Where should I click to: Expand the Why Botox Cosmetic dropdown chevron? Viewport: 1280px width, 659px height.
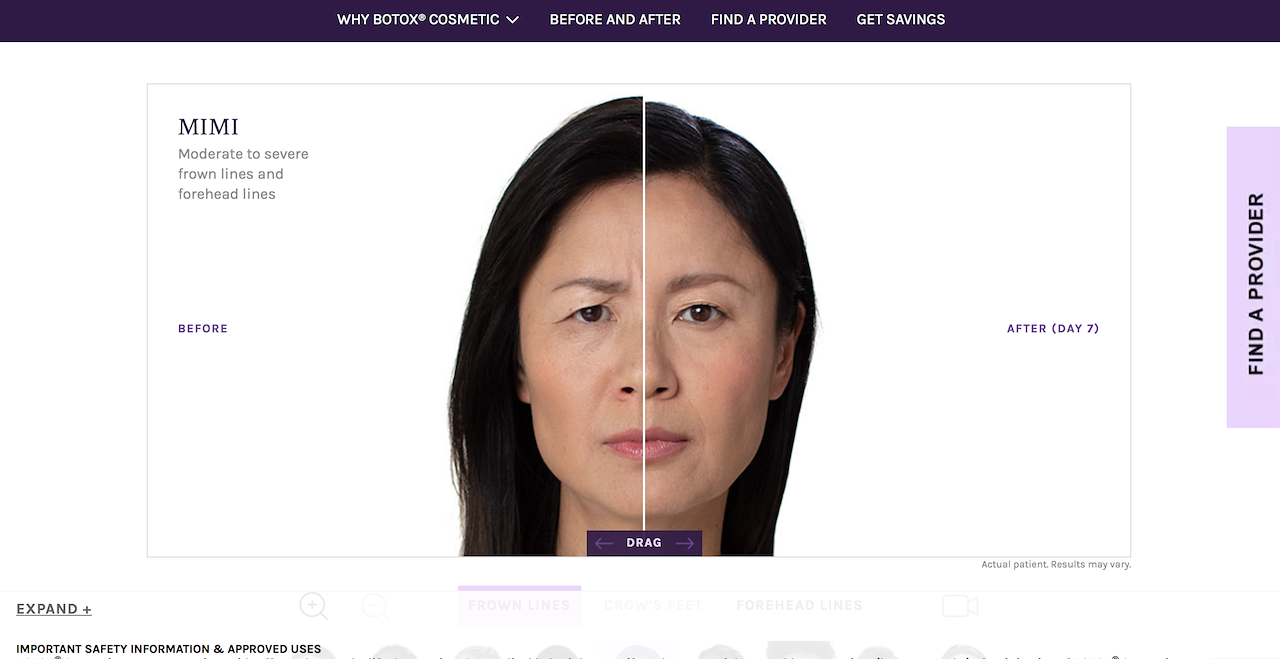click(x=513, y=20)
